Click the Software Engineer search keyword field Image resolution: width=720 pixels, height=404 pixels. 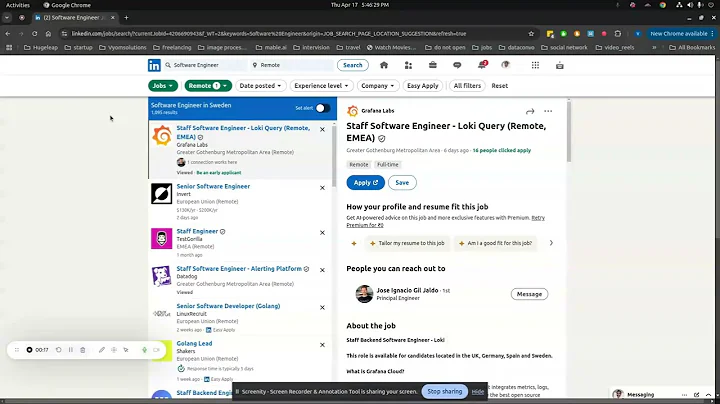(205, 65)
